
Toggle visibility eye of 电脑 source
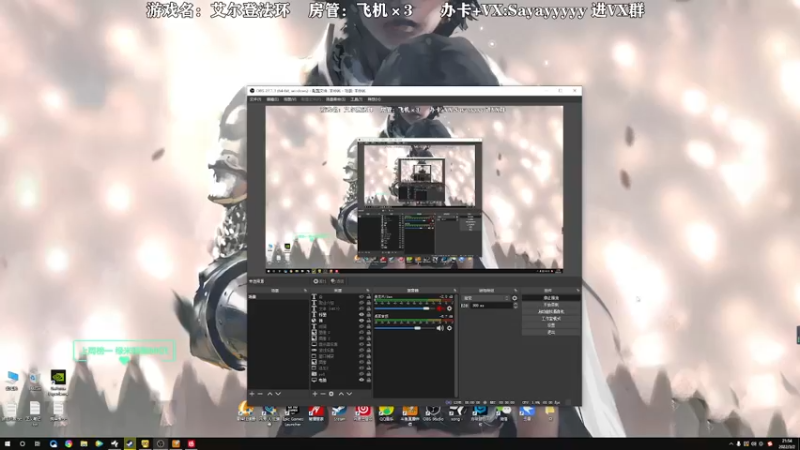[362, 380]
